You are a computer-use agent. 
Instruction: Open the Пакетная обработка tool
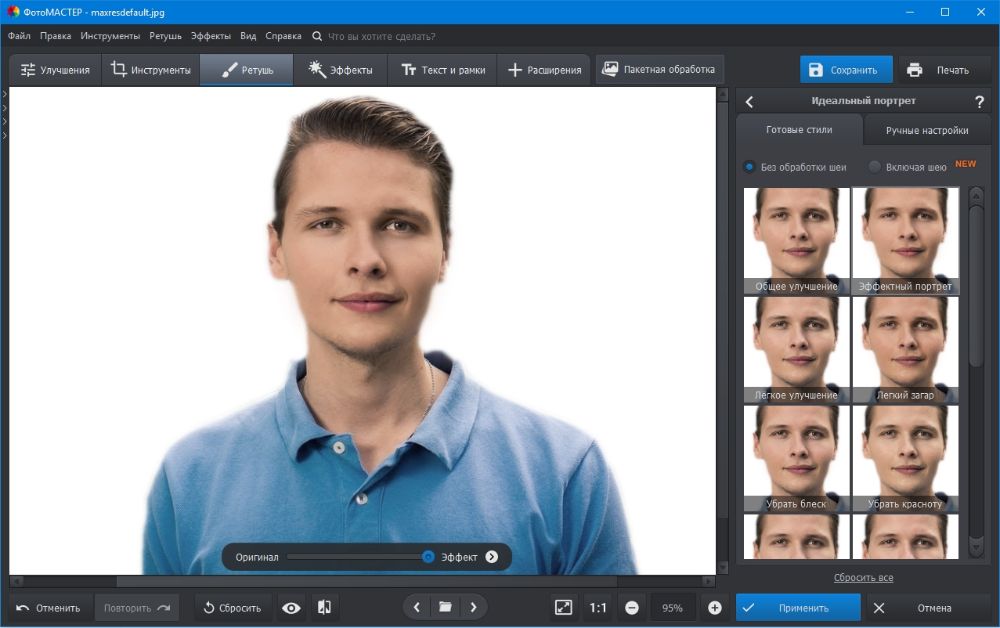[x=659, y=70]
